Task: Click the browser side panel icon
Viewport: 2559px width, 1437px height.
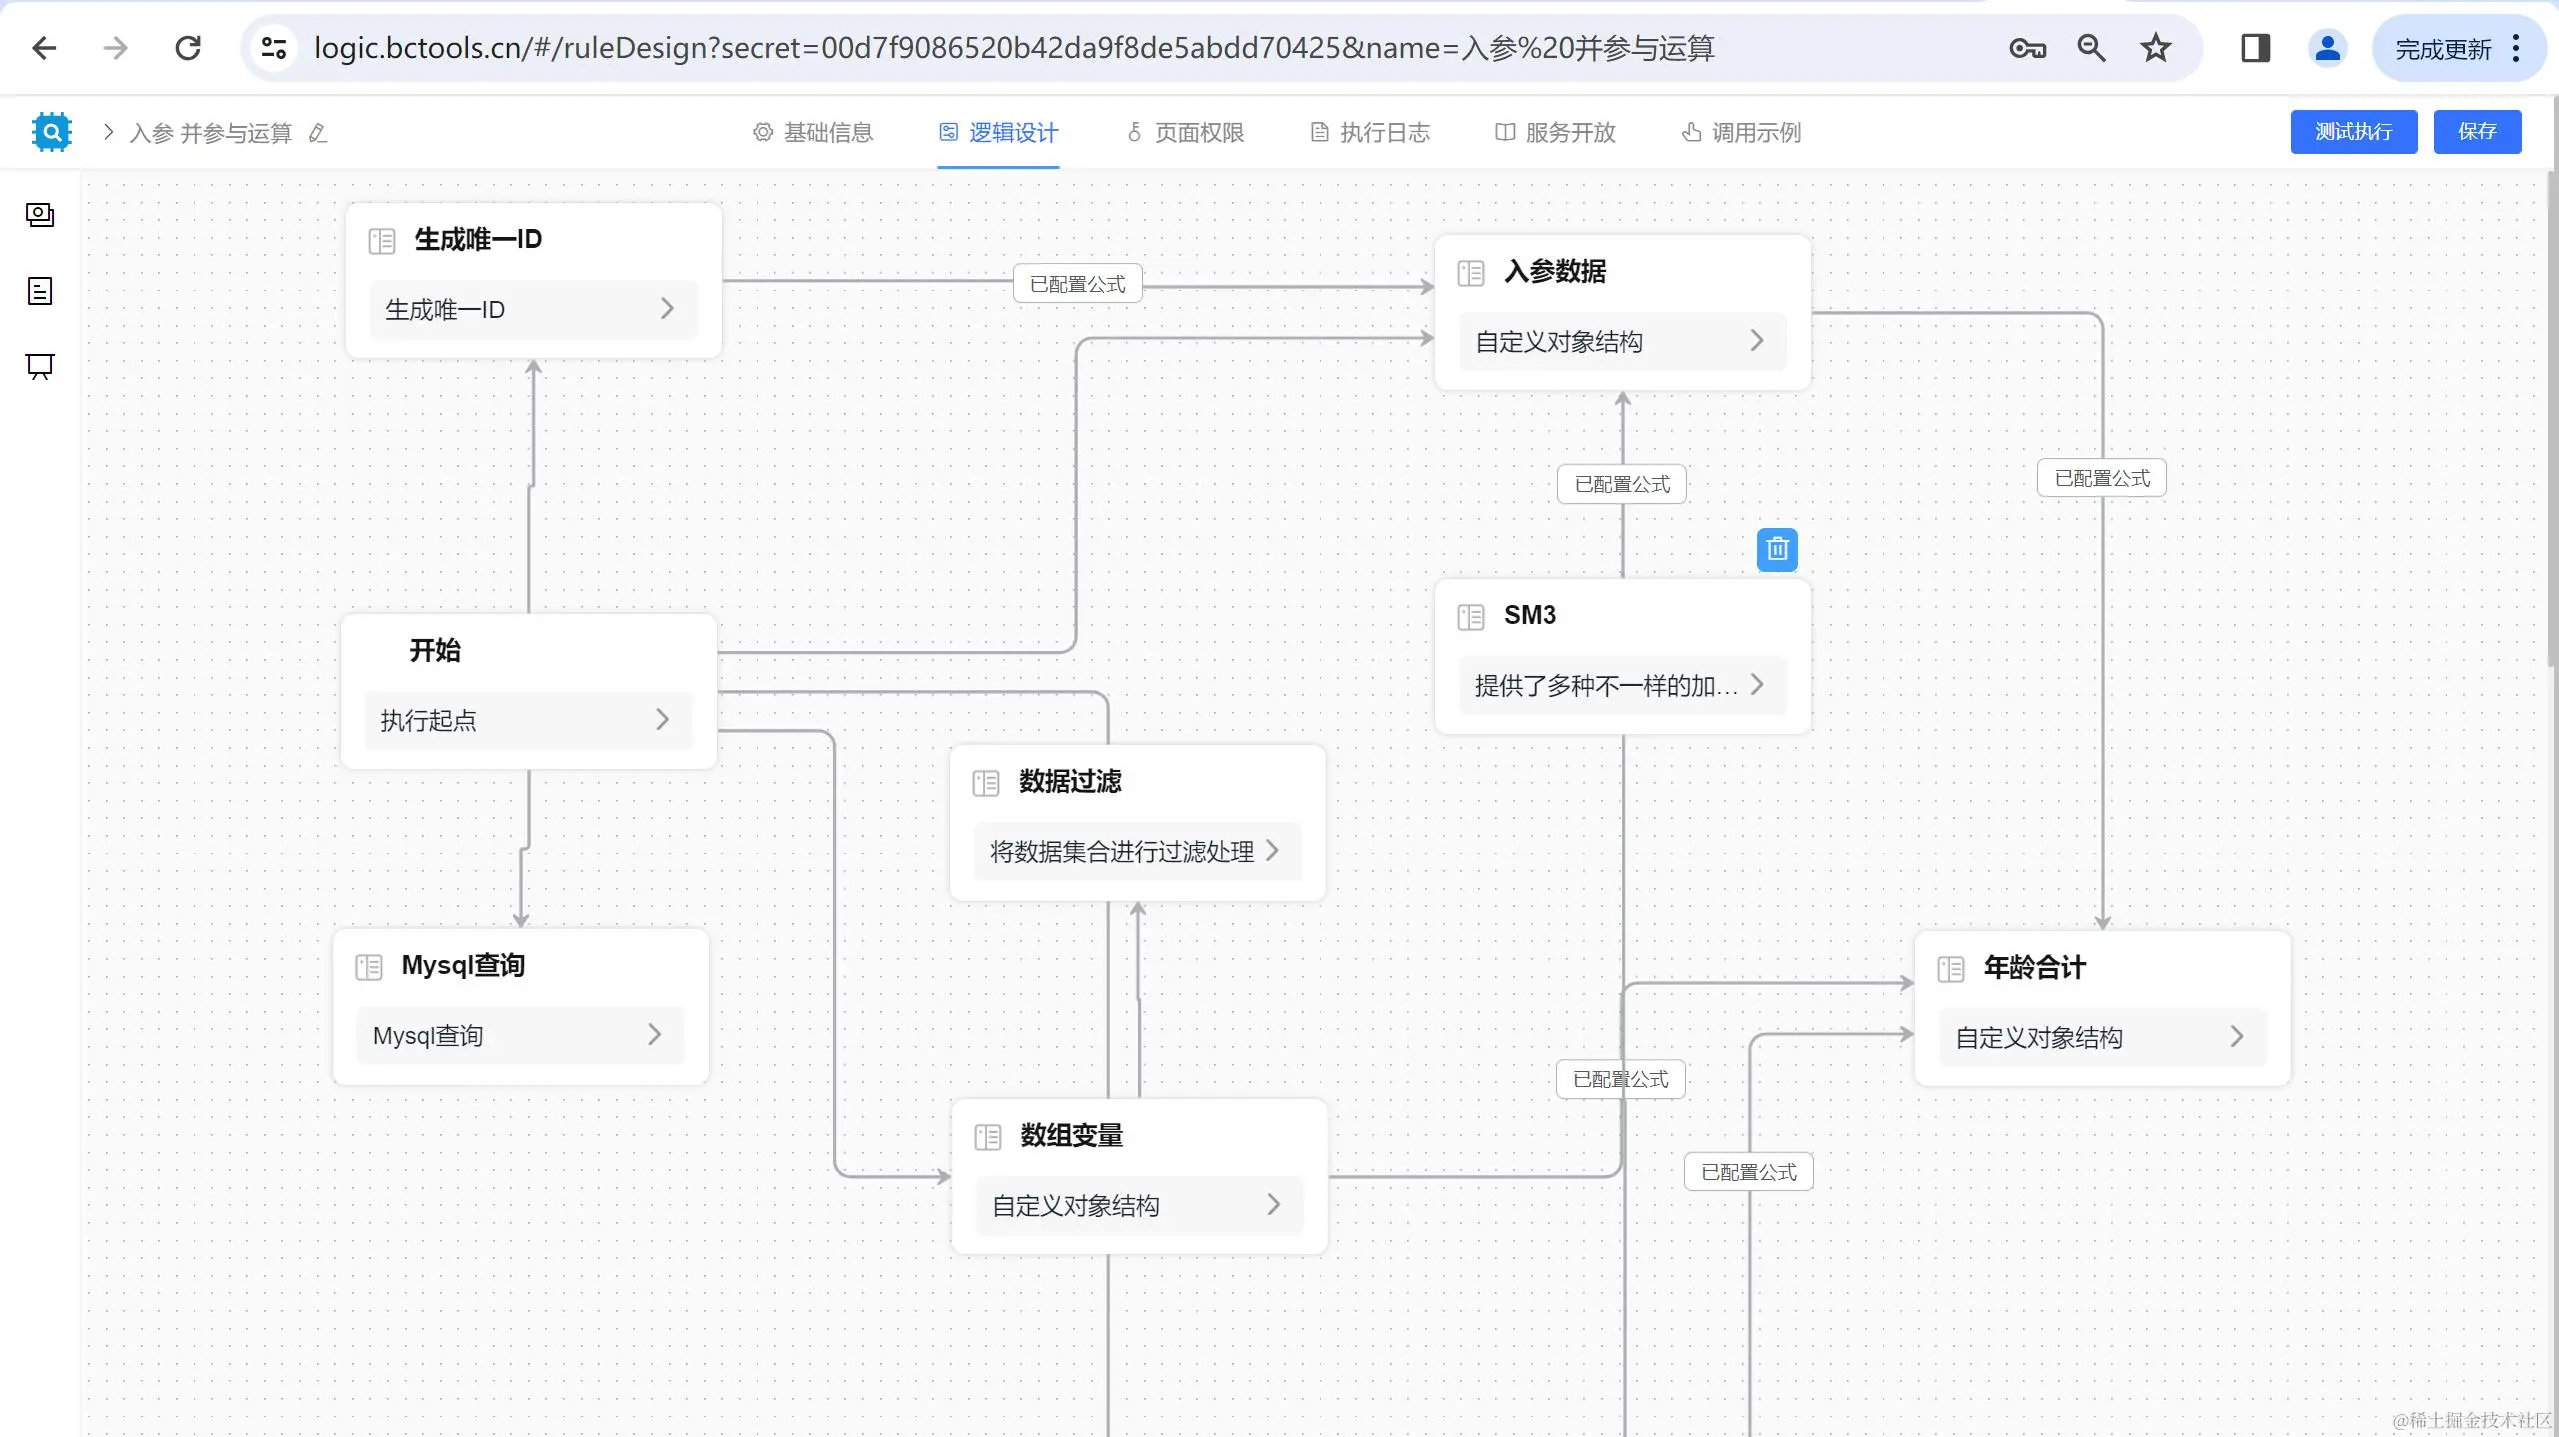Action: point(2255,48)
